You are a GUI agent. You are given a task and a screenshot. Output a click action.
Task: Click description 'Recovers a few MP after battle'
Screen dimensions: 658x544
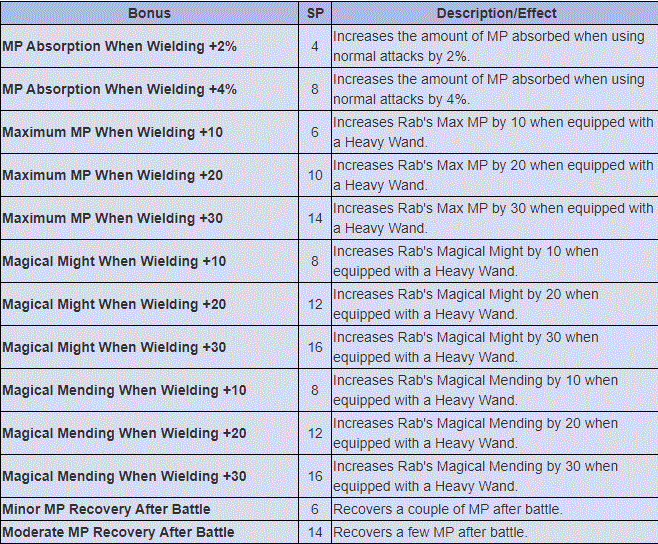click(430, 531)
